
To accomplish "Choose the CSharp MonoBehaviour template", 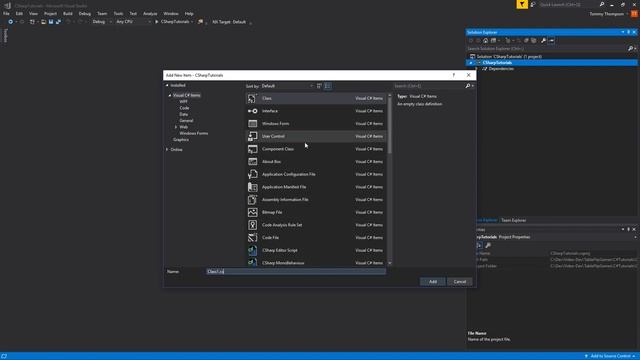I will tap(316, 262).
